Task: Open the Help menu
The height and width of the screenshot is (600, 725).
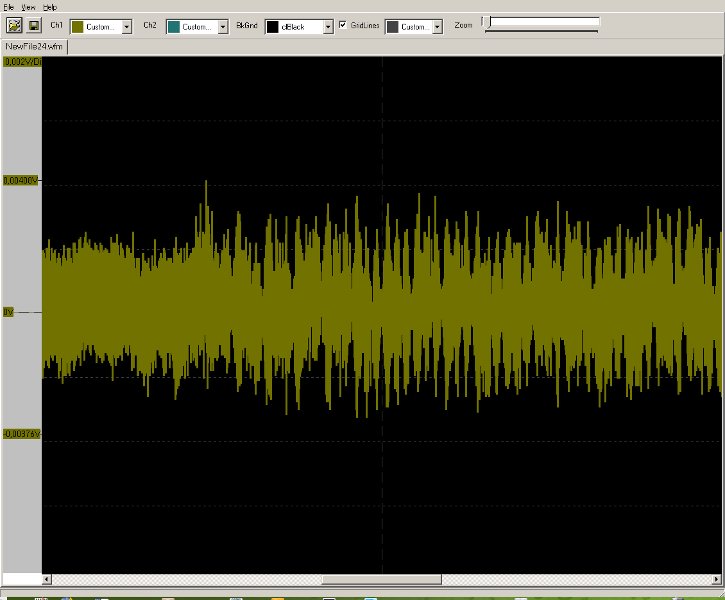Action: [50, 7]
